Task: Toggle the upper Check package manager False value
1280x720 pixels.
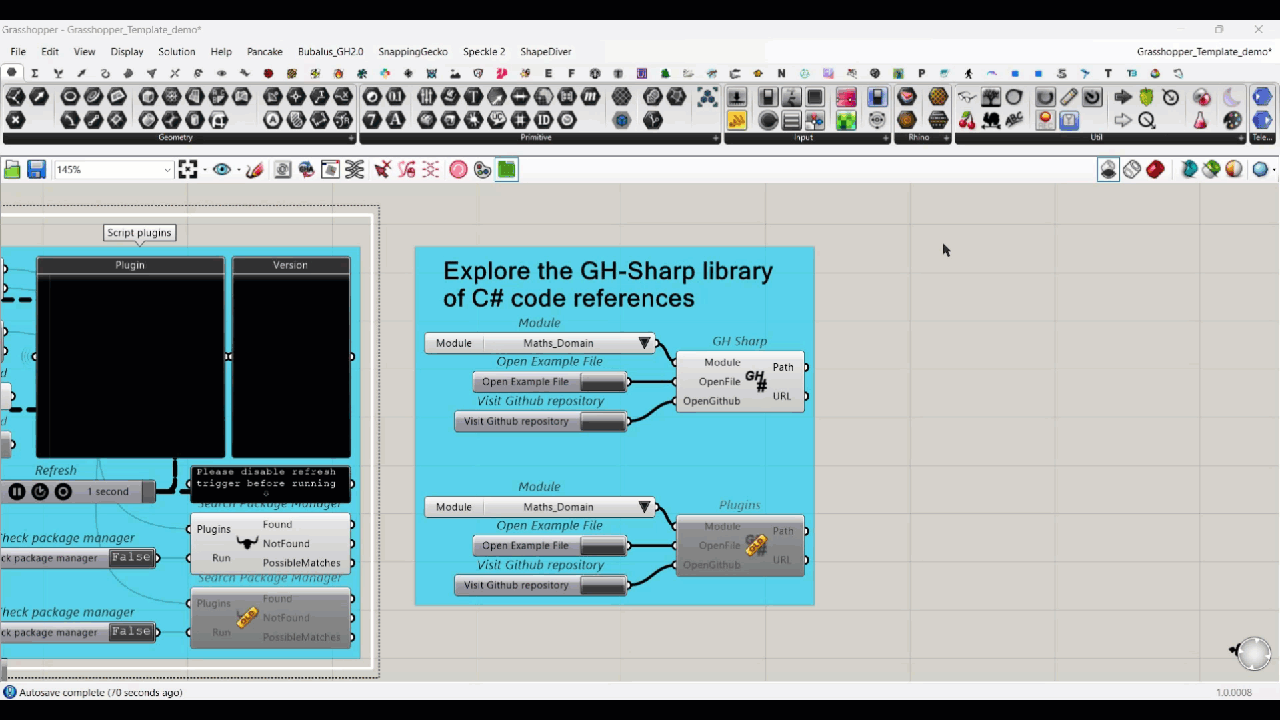Action: coord(131,557)
